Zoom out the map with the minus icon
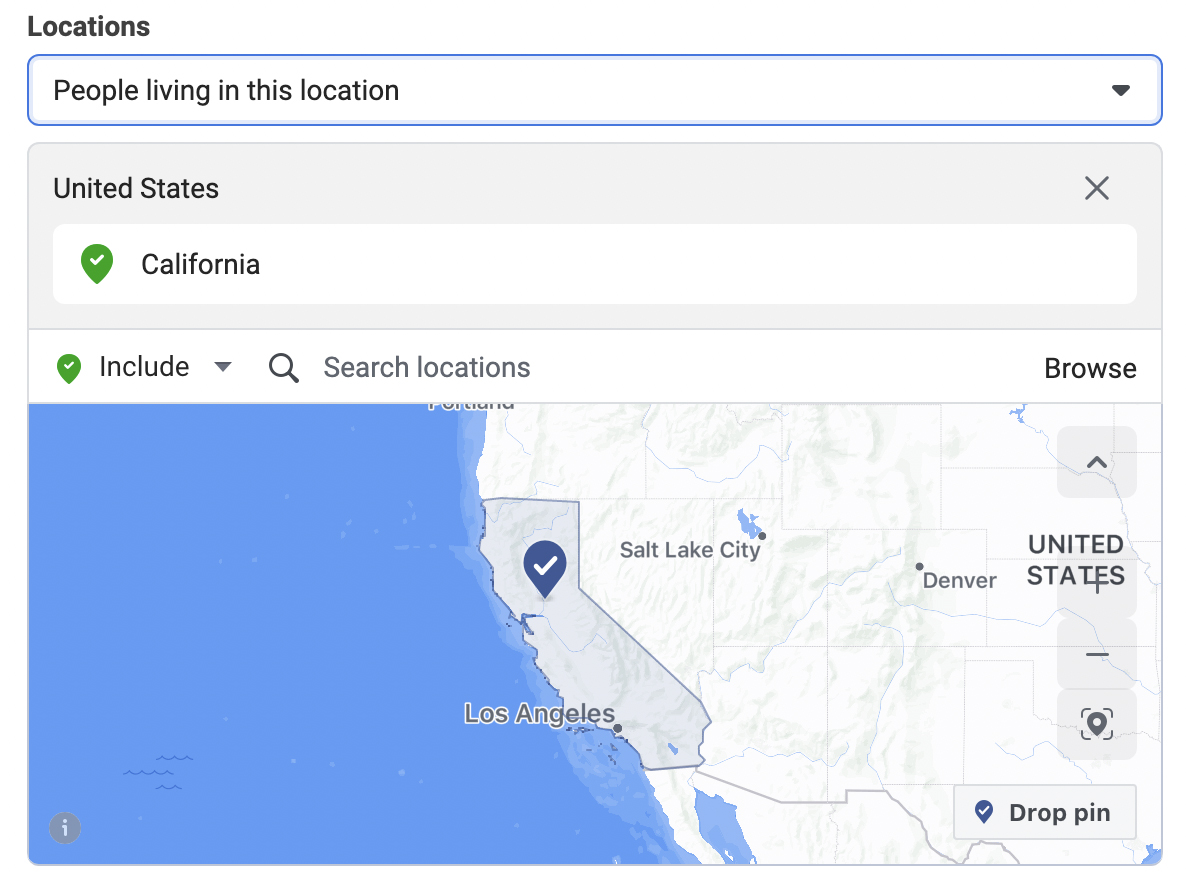Image resolution: width=1188 pixels, height=880 pixels. (x=1096, y=653)
